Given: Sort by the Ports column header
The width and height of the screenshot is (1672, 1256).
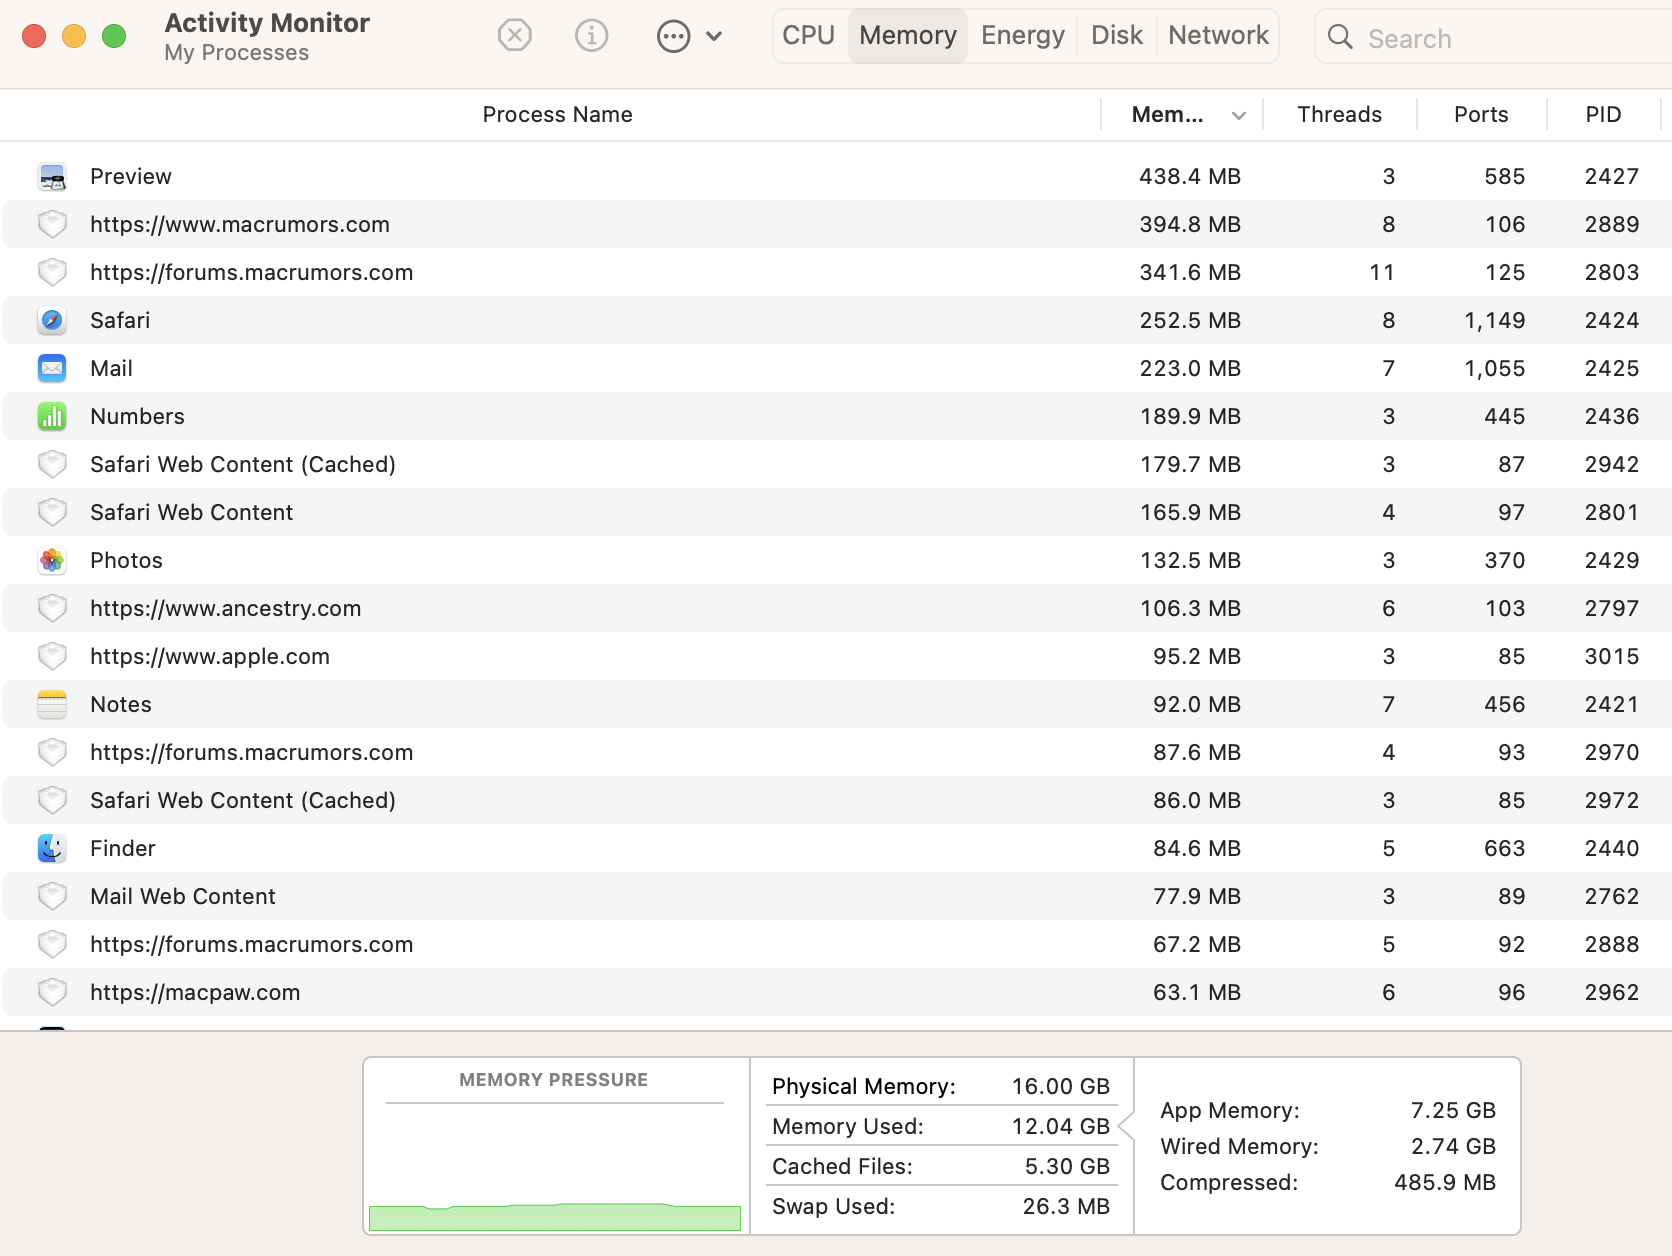Looking at the screenshot, I should click(x=1481, y=114).
